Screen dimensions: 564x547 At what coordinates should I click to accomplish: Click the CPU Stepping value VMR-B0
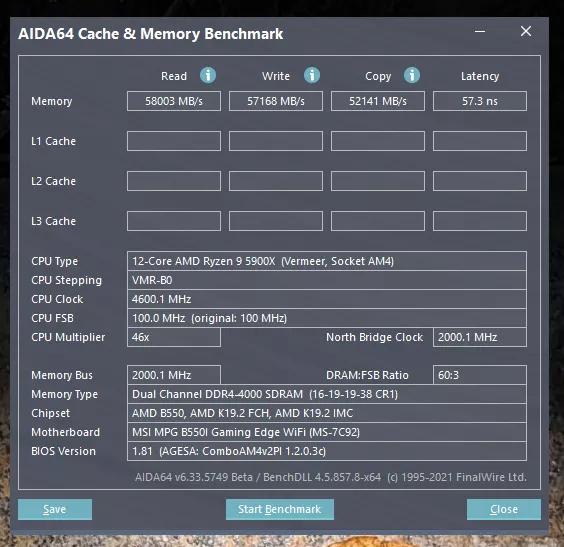tap(327, 280)
